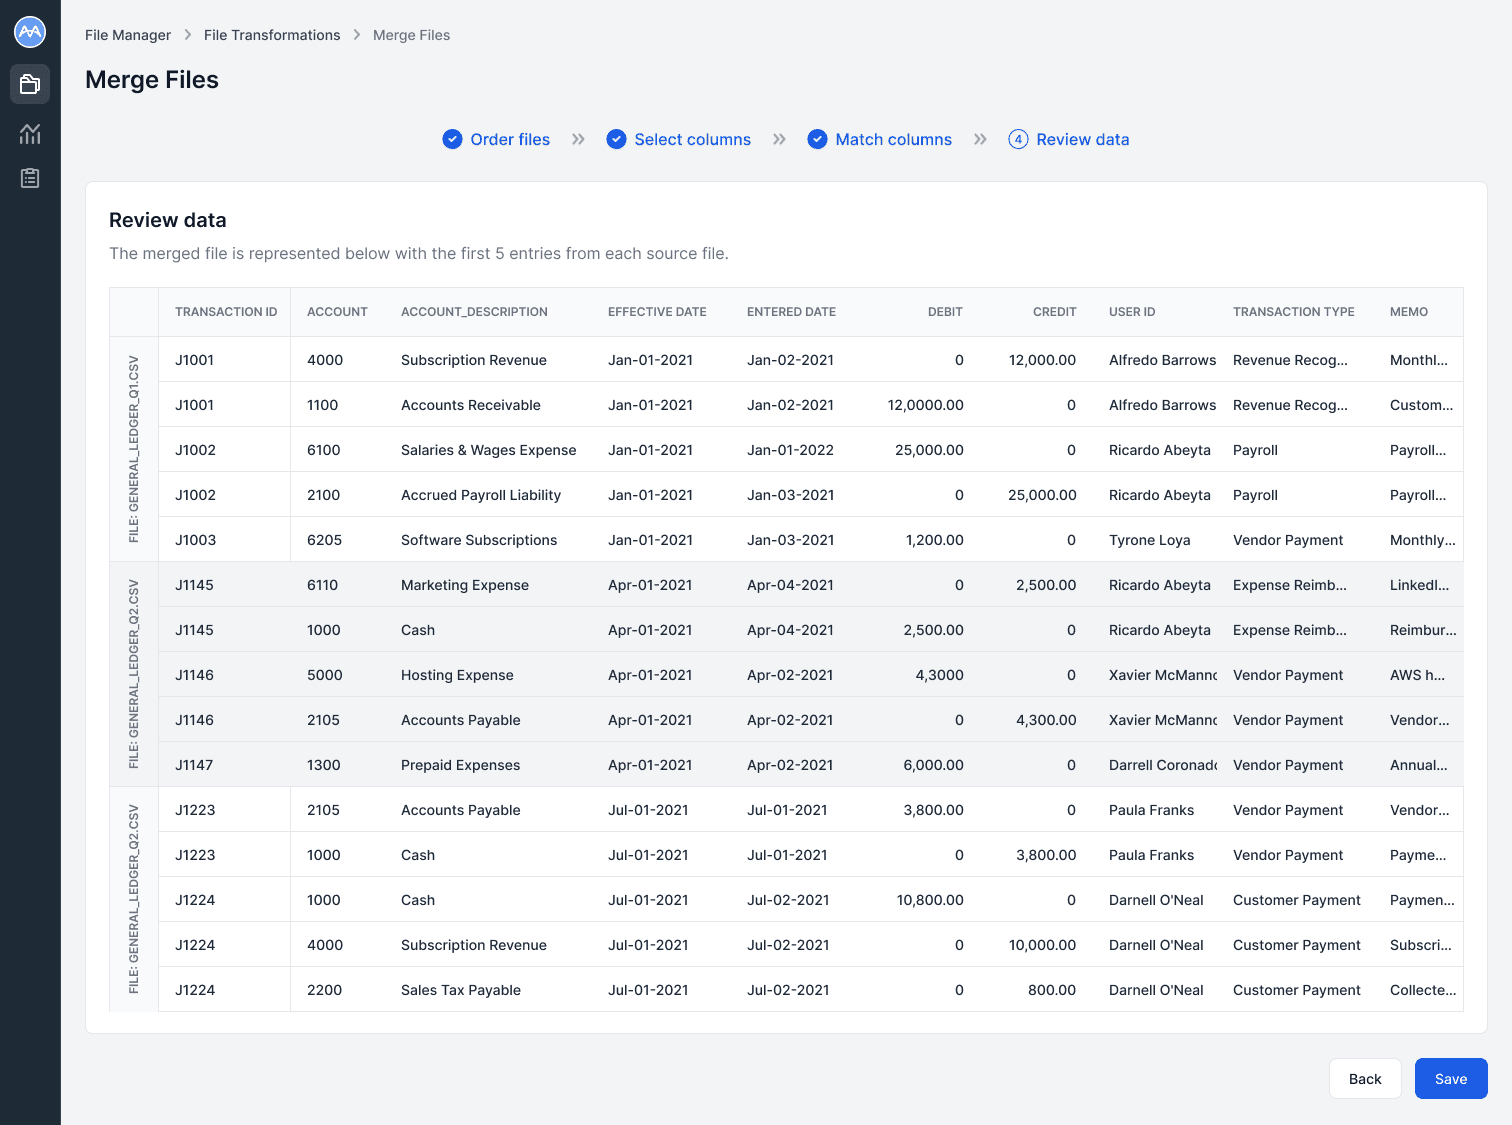This screenshot has width=1512, height=1125.
Task: Select the Accrued Payroll Liability cell
Action: tap(481, 495)
